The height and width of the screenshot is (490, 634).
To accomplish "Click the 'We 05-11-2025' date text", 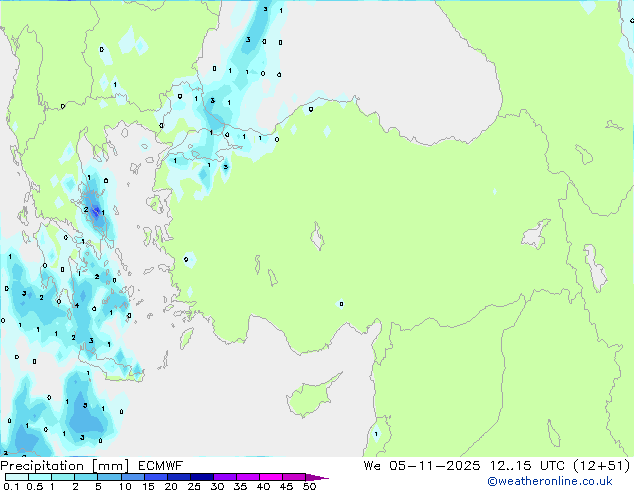I will pyautogui.click(x=422, y=466).
